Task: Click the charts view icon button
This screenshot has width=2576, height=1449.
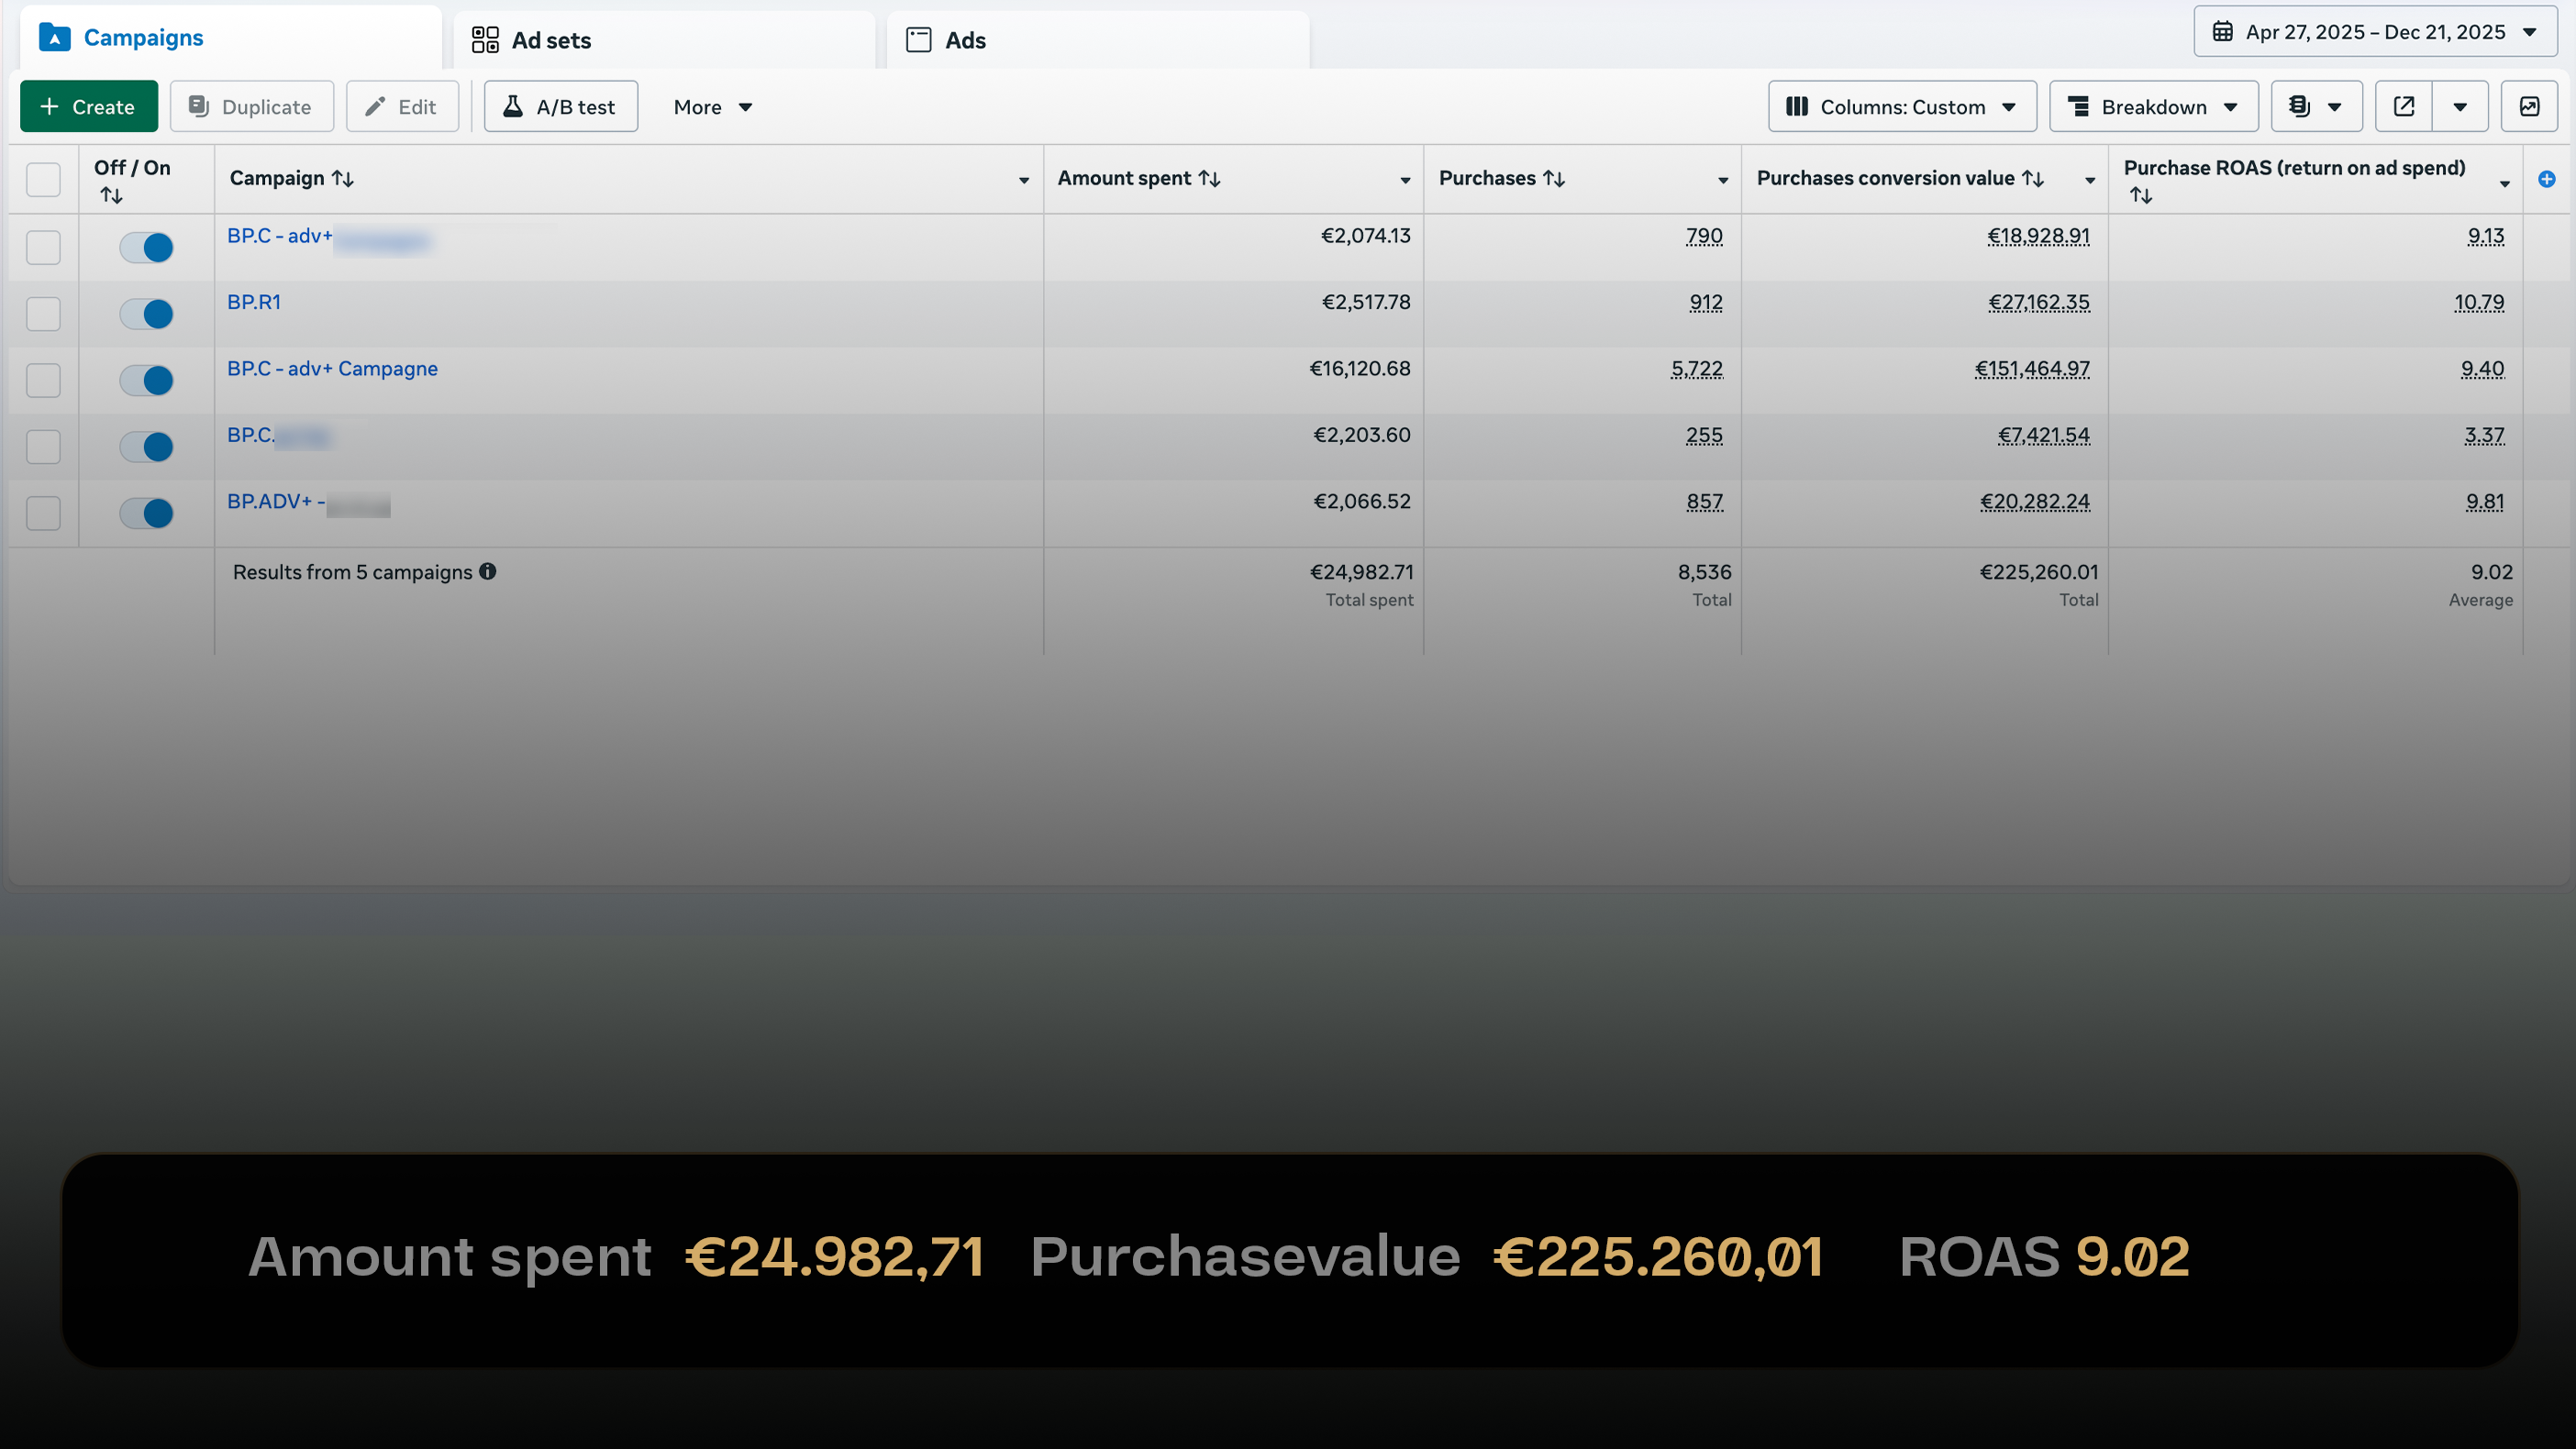Action: (x=2529, y=107)
